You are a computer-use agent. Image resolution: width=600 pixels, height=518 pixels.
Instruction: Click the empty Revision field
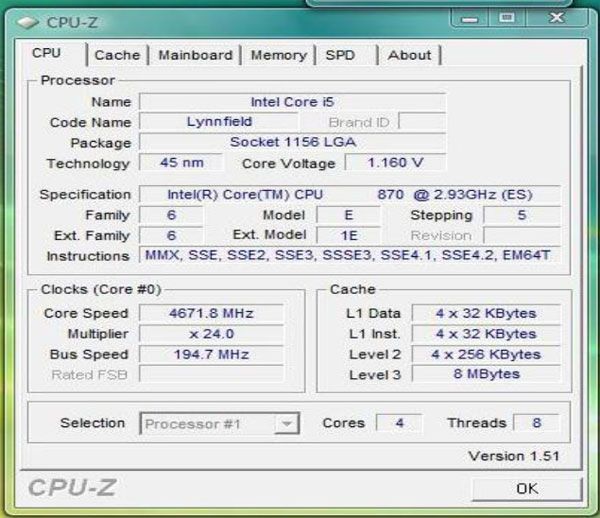point(522,235)
